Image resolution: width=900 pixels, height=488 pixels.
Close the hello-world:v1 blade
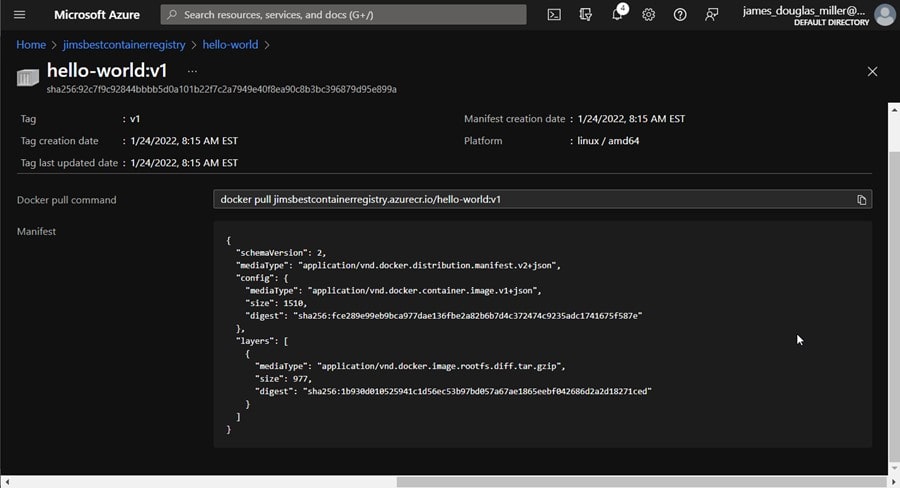pyautogui.click(x=872, y=72)
